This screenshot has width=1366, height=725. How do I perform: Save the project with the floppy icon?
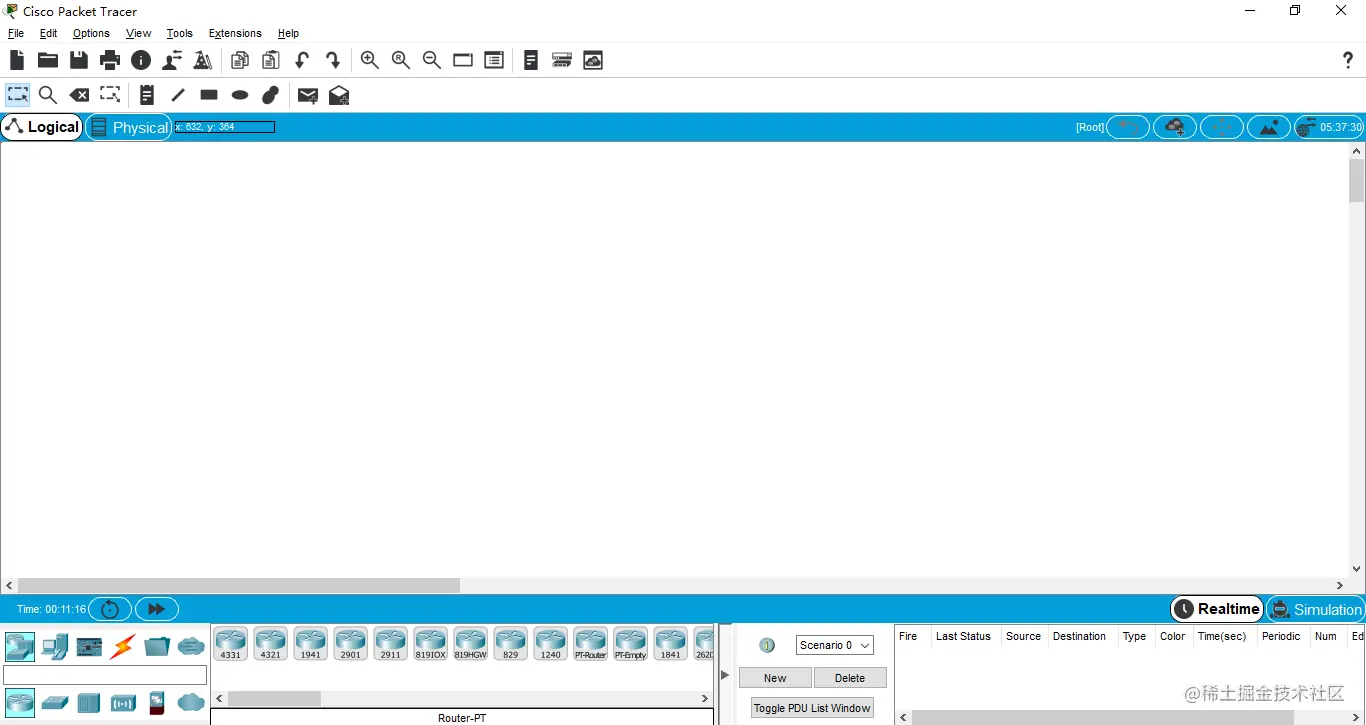coord(79,60)
